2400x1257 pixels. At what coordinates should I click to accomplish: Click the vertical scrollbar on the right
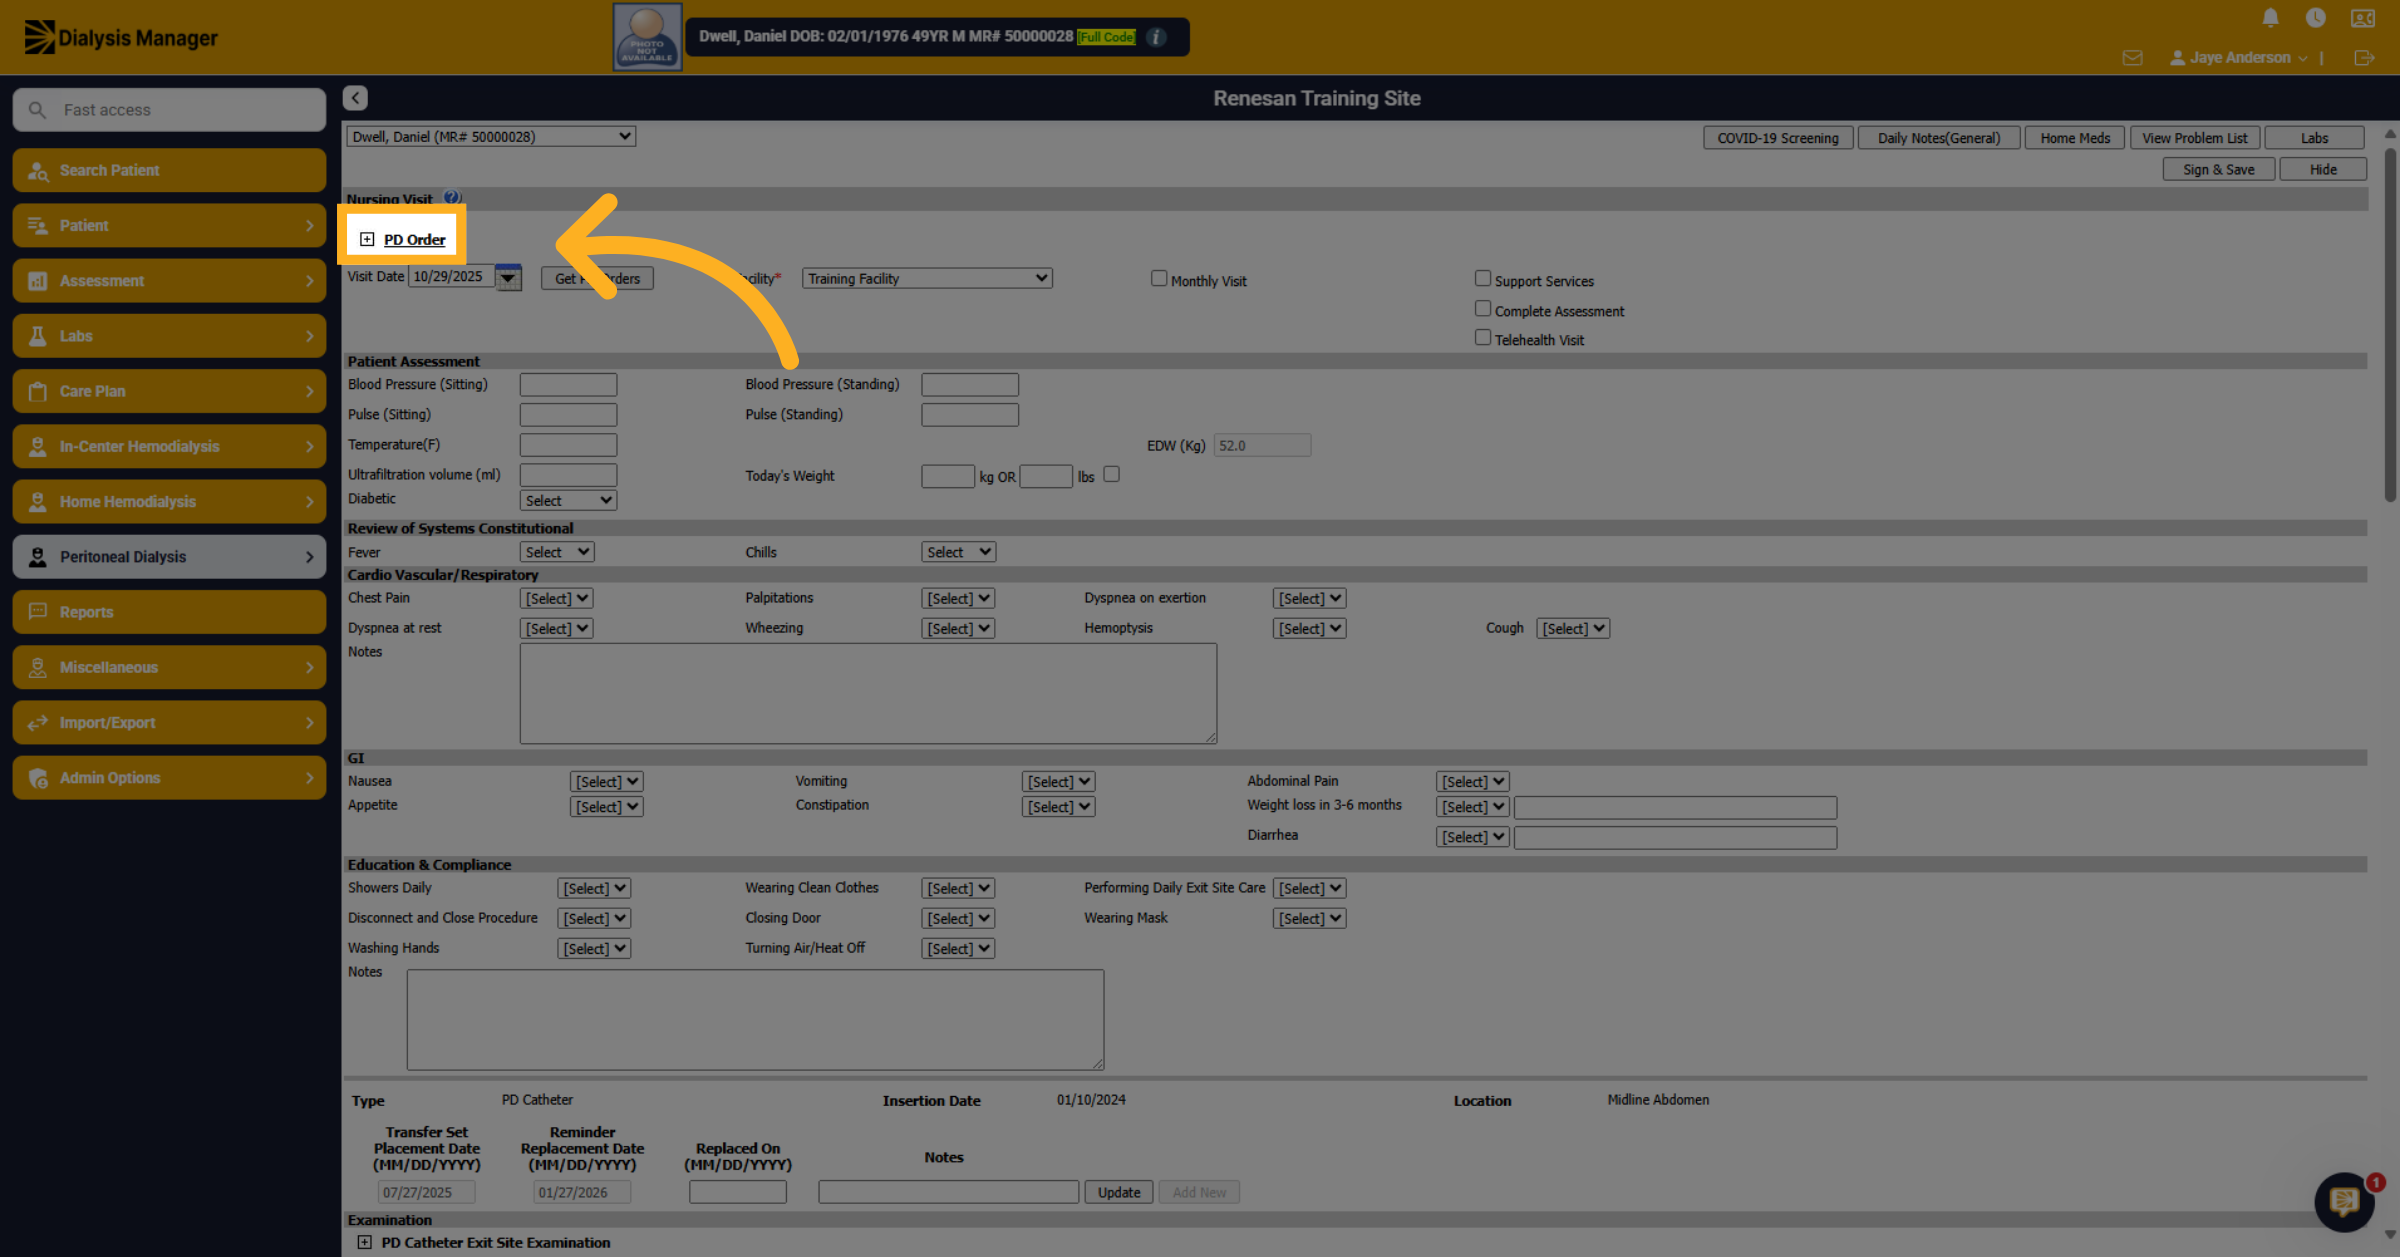coord(2389,325)
